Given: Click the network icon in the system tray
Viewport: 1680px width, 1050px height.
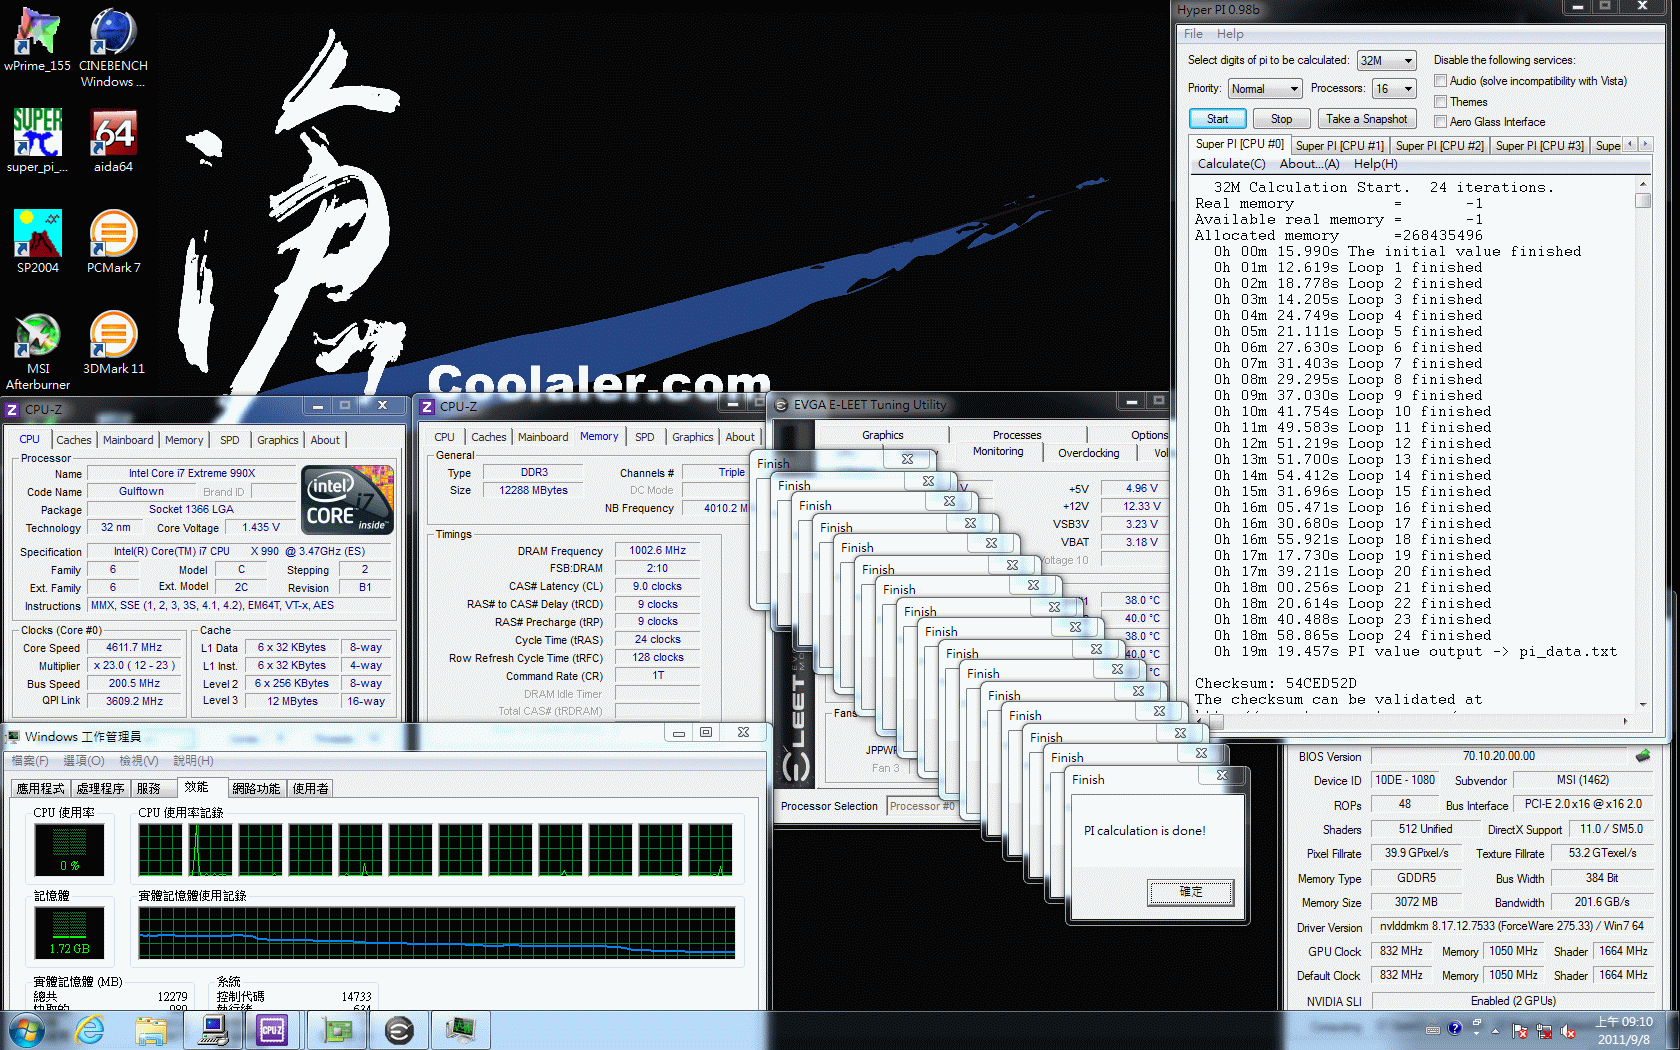Looking at the screenshot, I should tap(1544, 1031).
